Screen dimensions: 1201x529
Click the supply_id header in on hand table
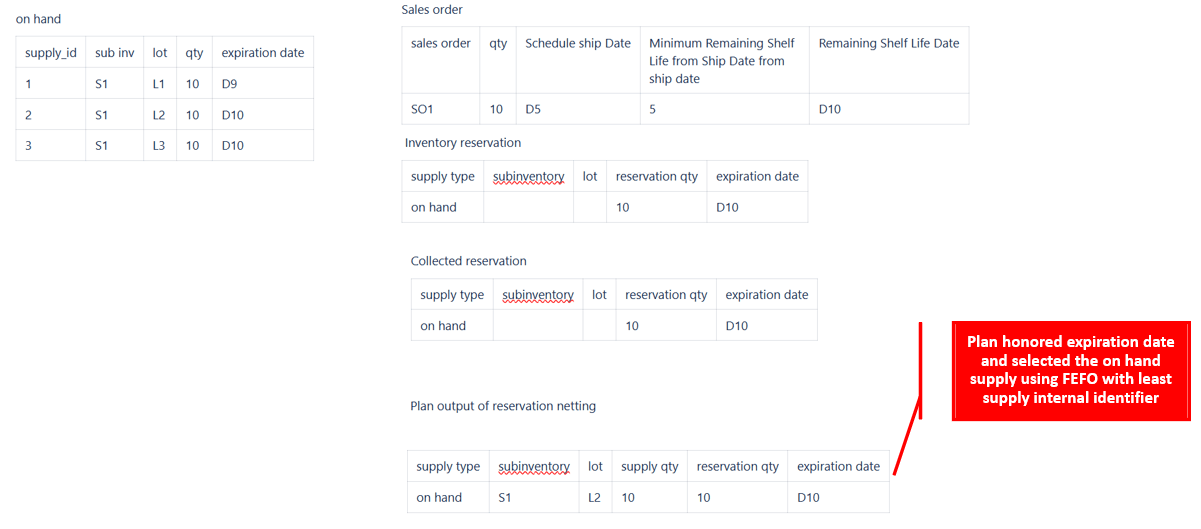tap(51, 53)
